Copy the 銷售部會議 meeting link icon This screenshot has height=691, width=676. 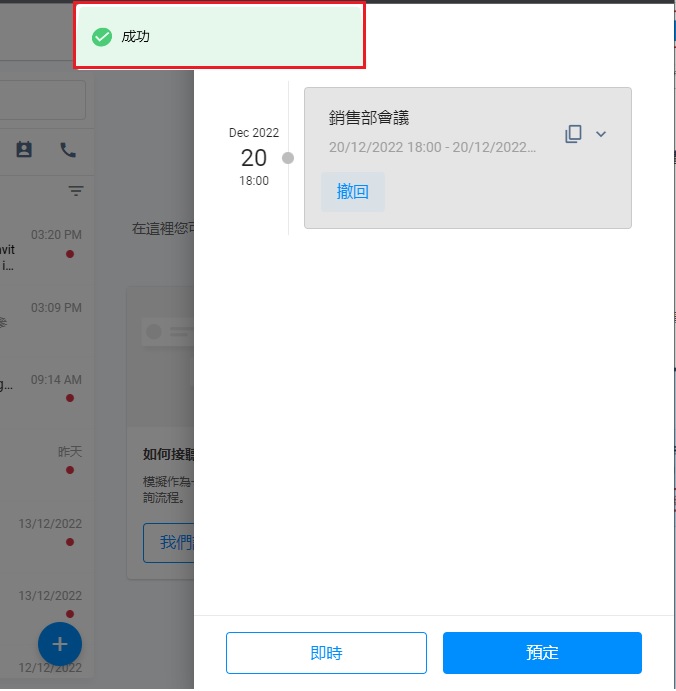[573, 134]
